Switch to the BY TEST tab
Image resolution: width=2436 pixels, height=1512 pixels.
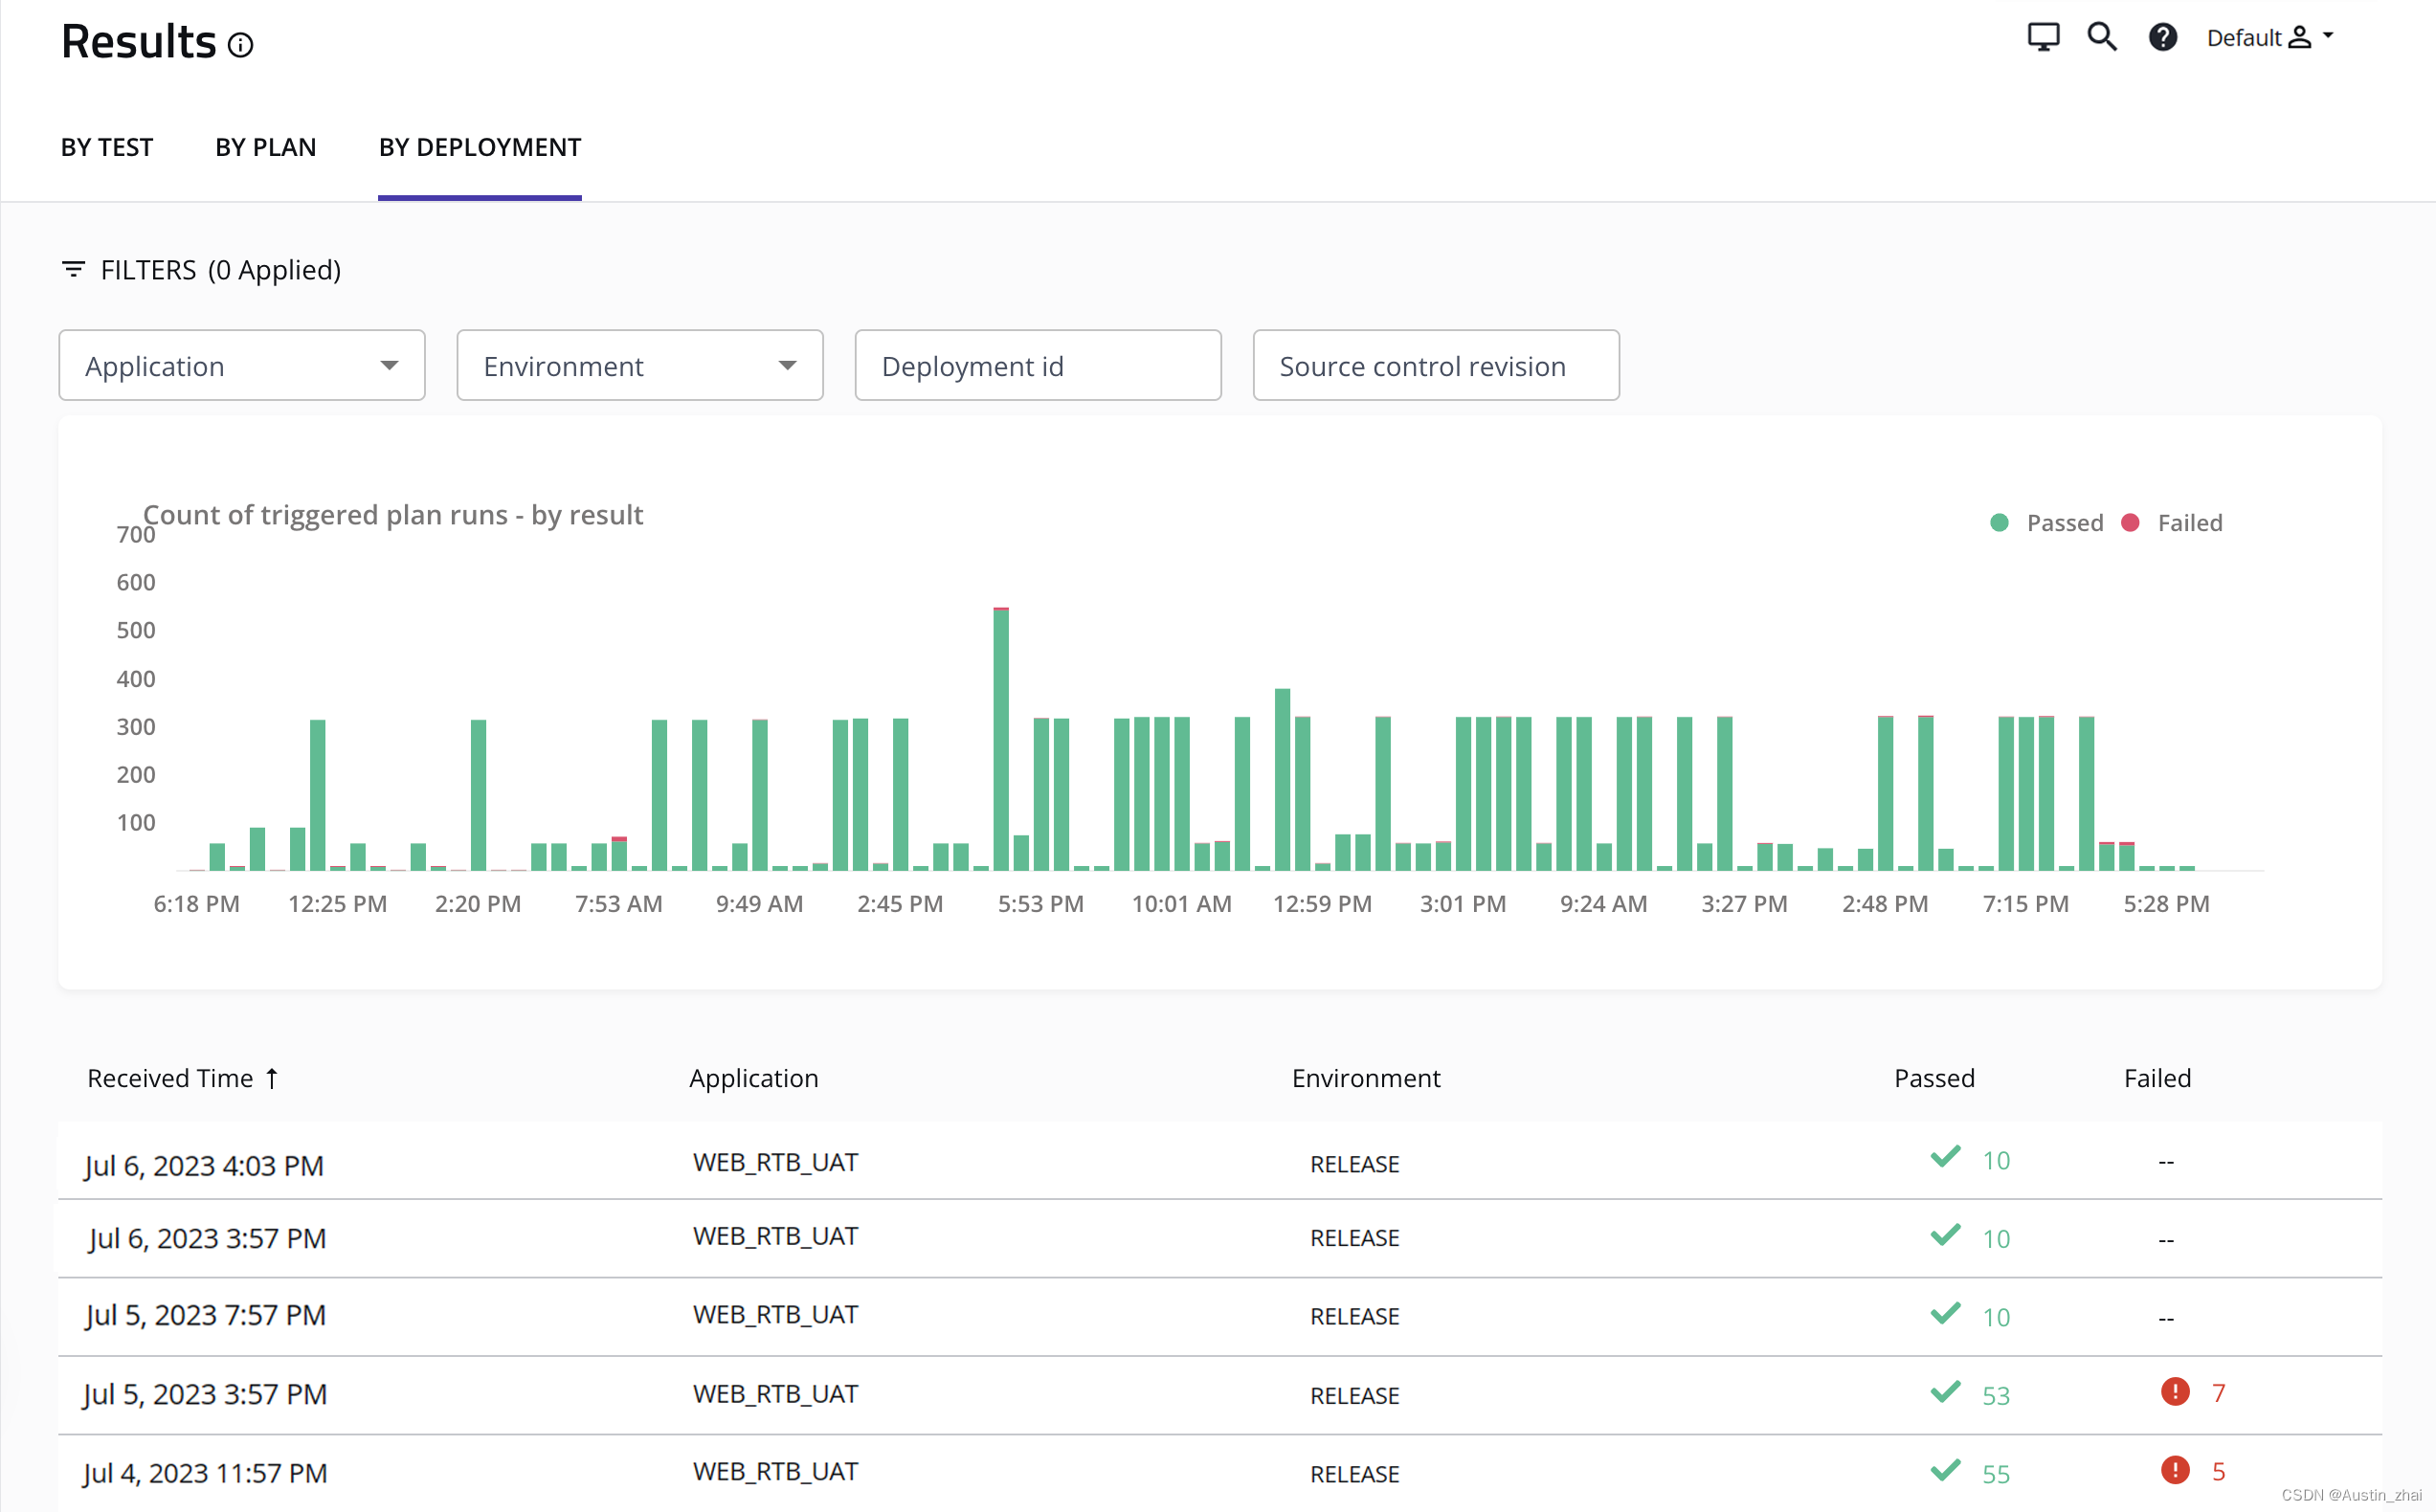[106, 146]
